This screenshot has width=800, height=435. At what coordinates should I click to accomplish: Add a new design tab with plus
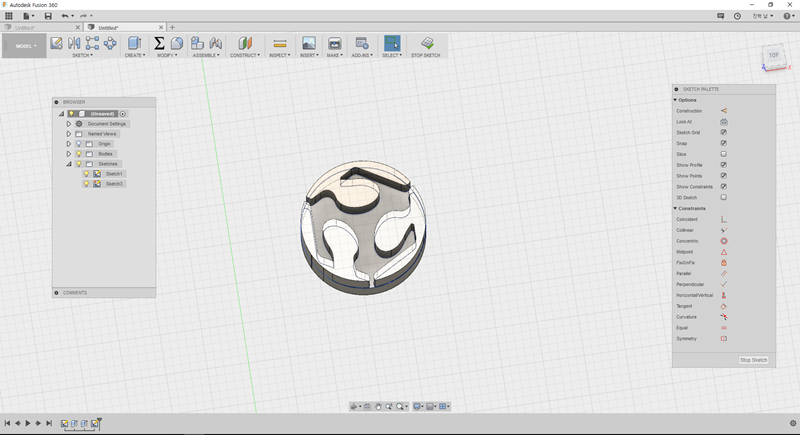pos(172,28)
